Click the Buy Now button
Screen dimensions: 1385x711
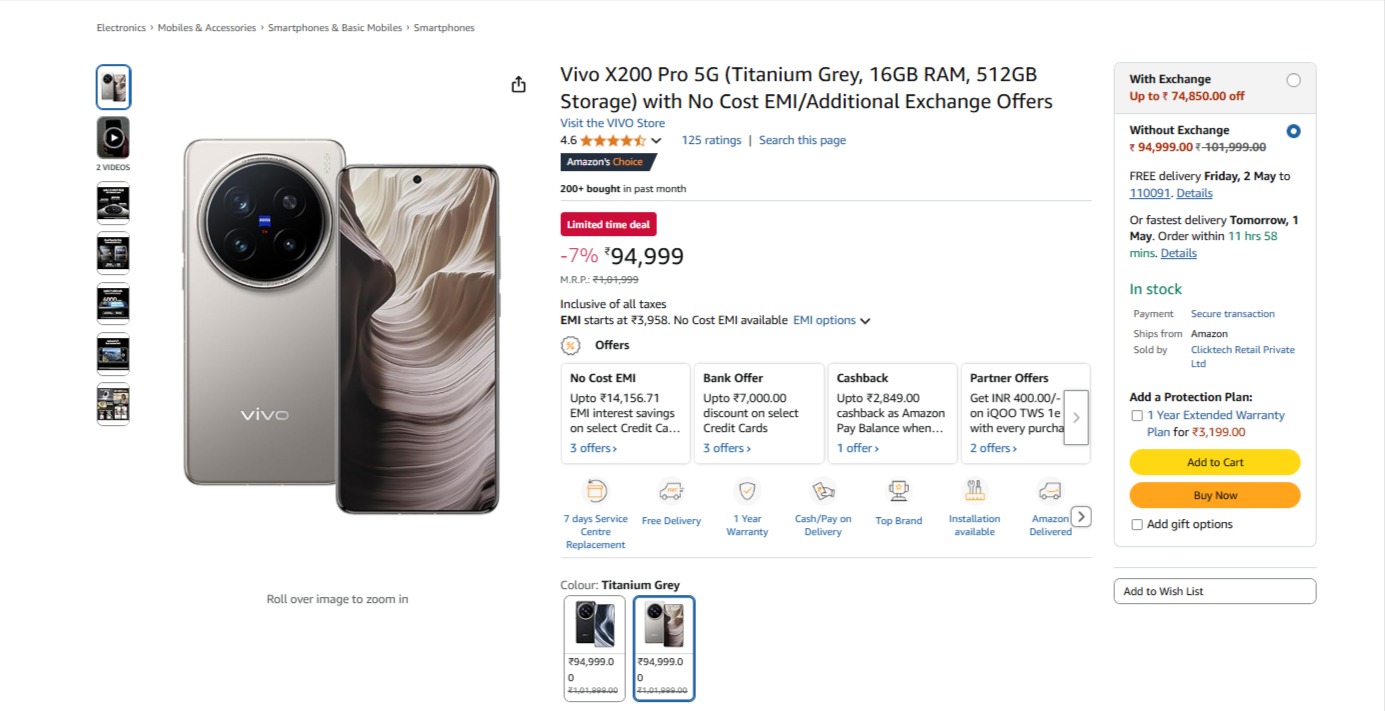(x=1215, y=495)
